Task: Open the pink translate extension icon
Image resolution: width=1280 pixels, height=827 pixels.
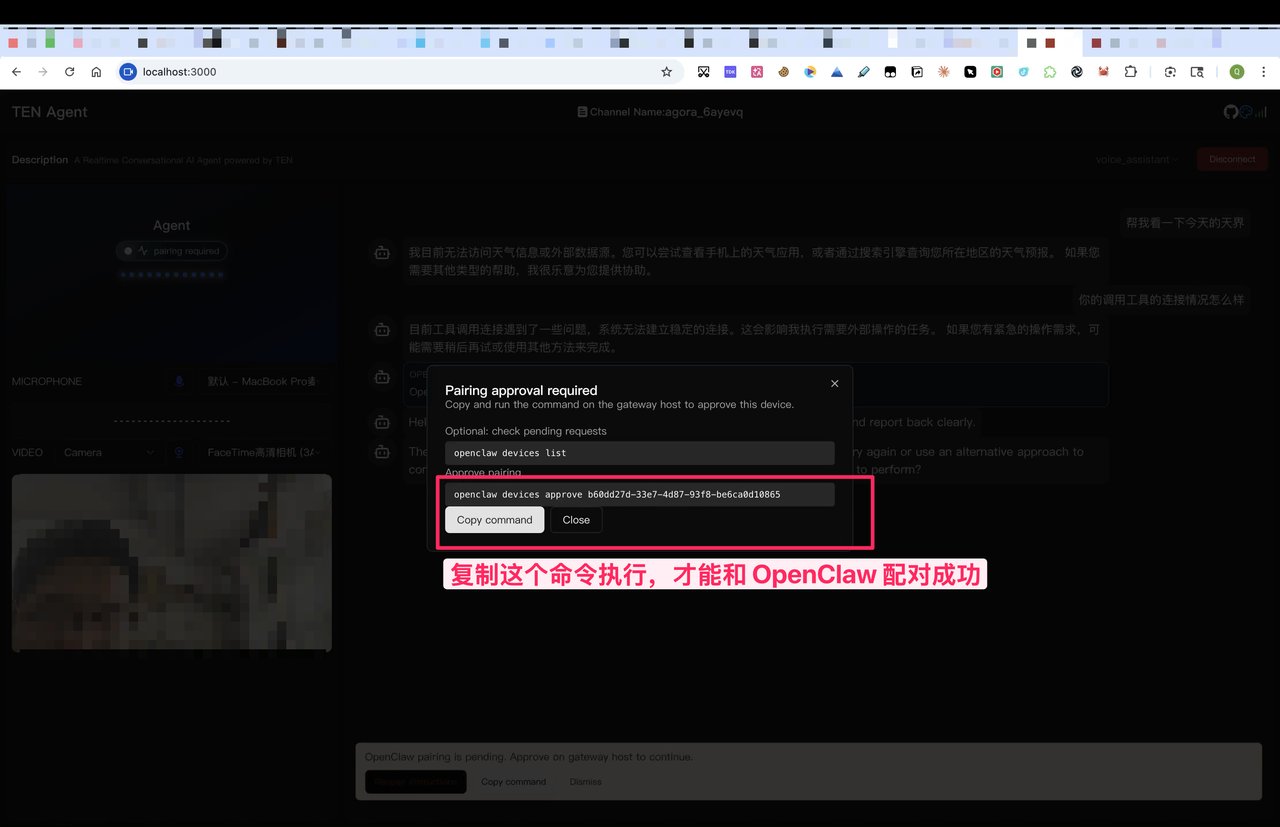Action: tap(757, 72)
